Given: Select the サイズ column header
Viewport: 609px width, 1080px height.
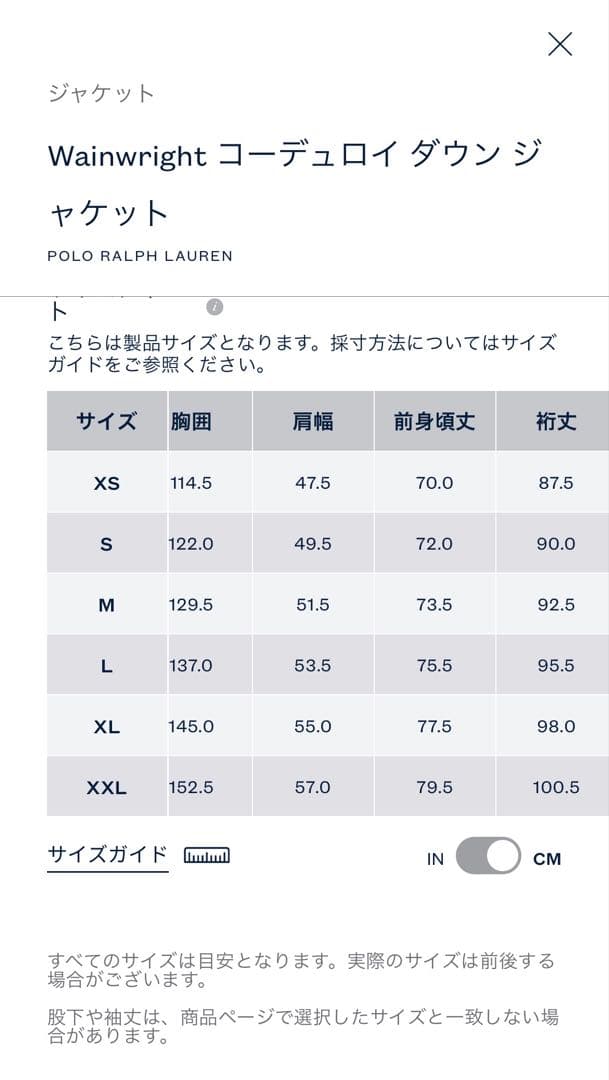Looking at the screenshot, I should pyautogui.click(x=106, y=422).
